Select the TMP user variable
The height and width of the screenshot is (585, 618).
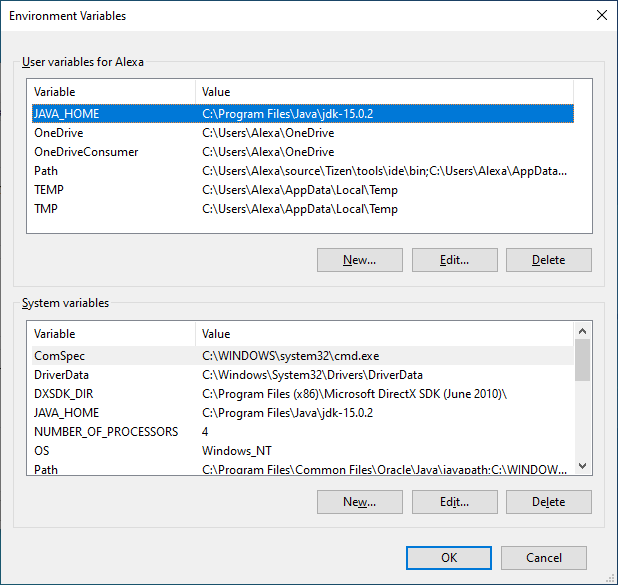tap(47, 209)
